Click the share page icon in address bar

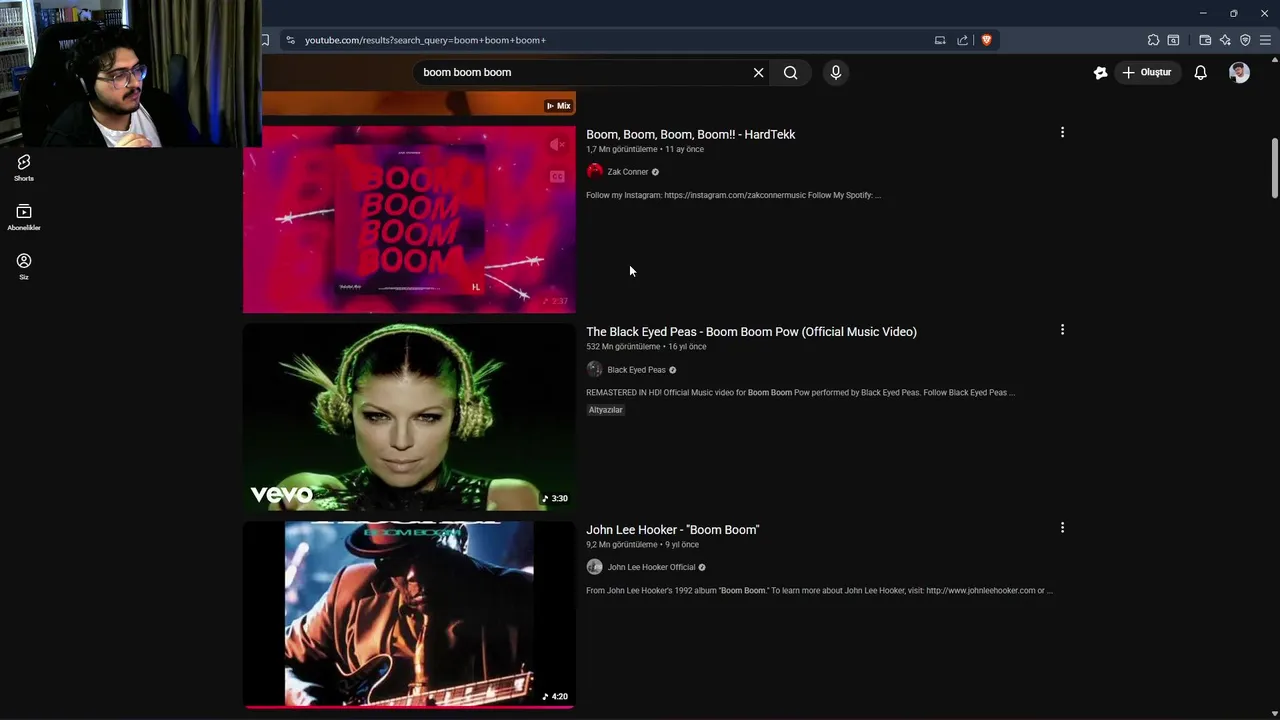point(962,40)
